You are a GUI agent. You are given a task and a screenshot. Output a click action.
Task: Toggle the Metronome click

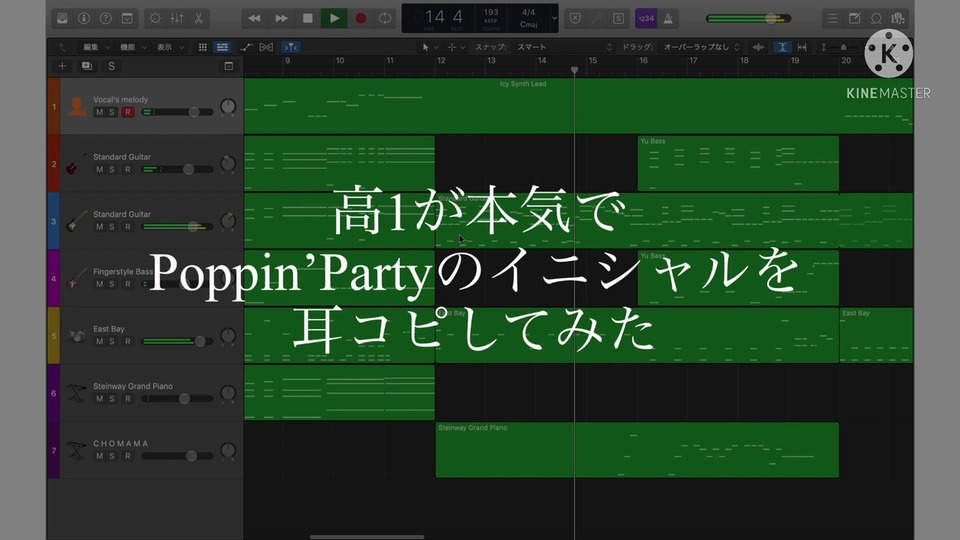pos(668,18)
